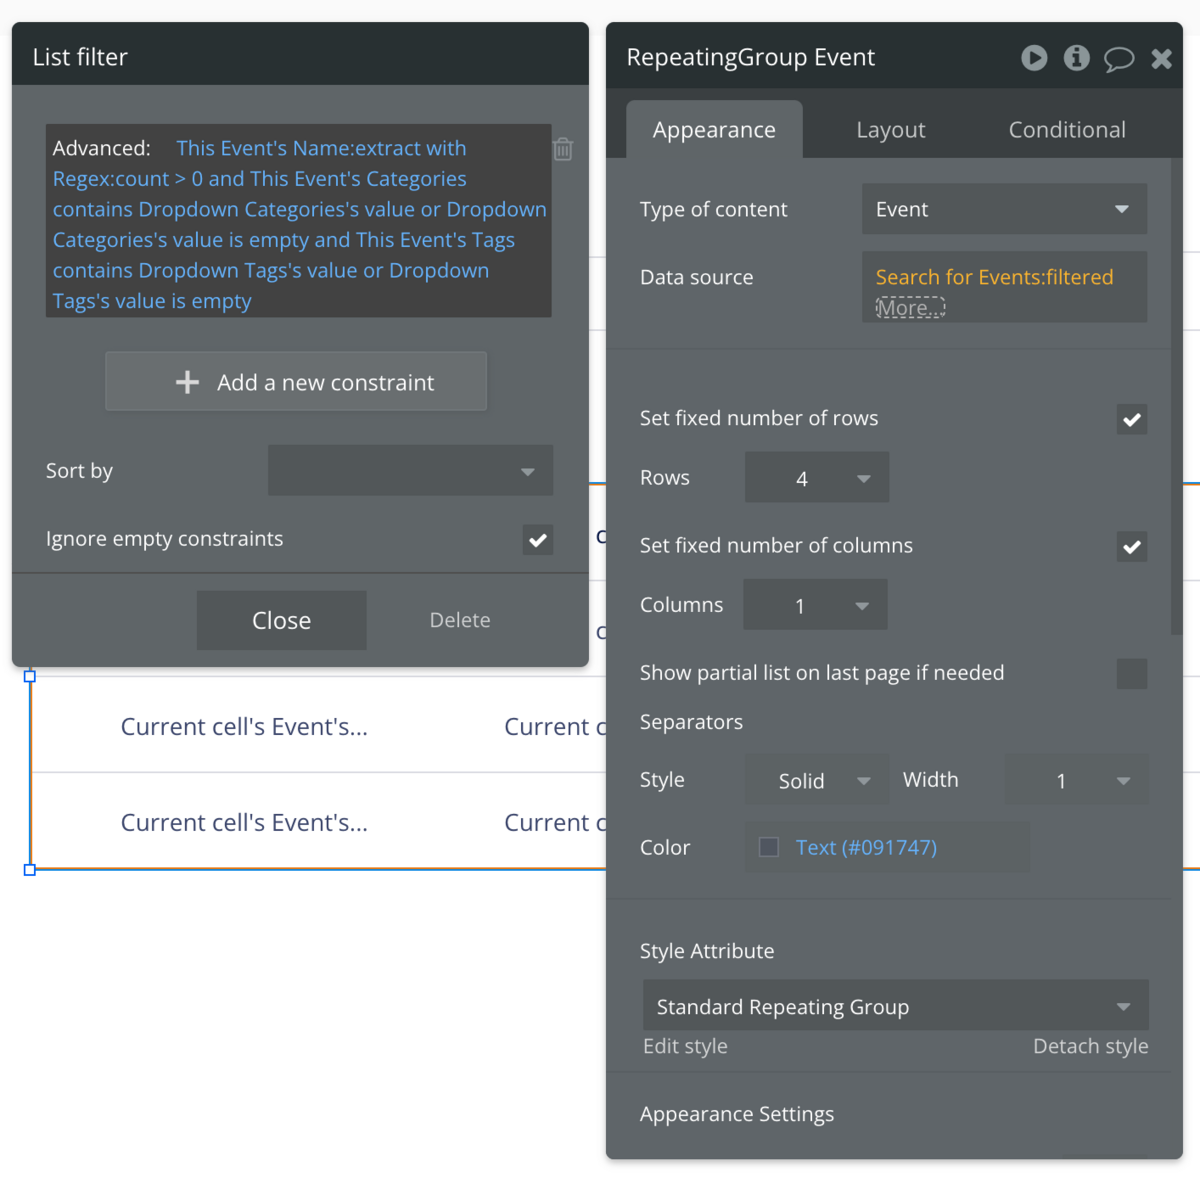The image size is (1200, 1178).
Task: Click the Detach style link
Action: [1090, 1046]
